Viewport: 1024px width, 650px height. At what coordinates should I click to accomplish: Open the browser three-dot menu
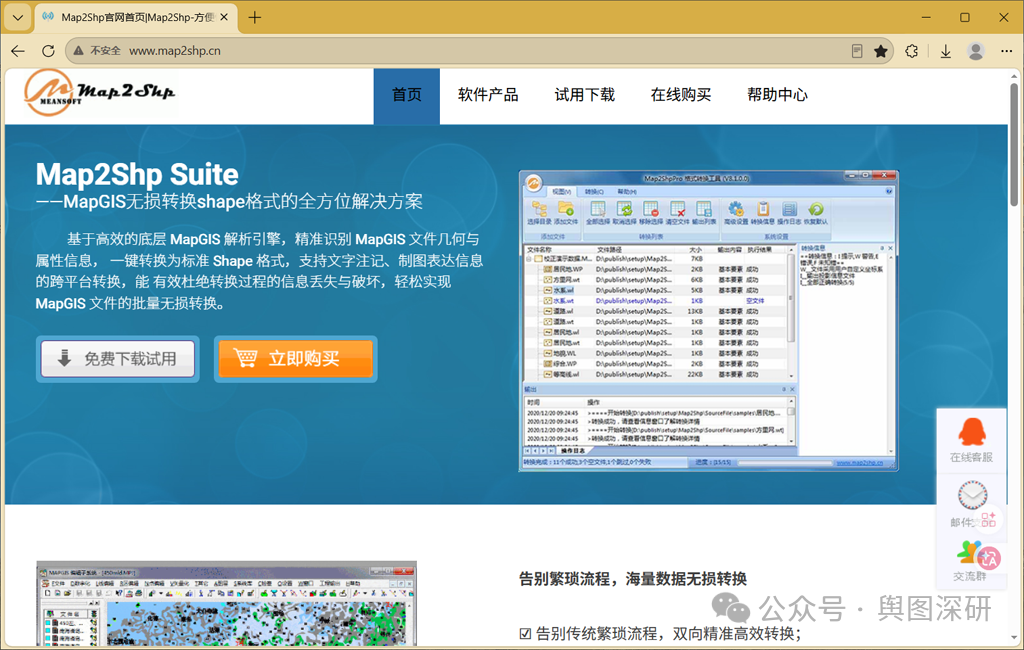(1006, 51)
